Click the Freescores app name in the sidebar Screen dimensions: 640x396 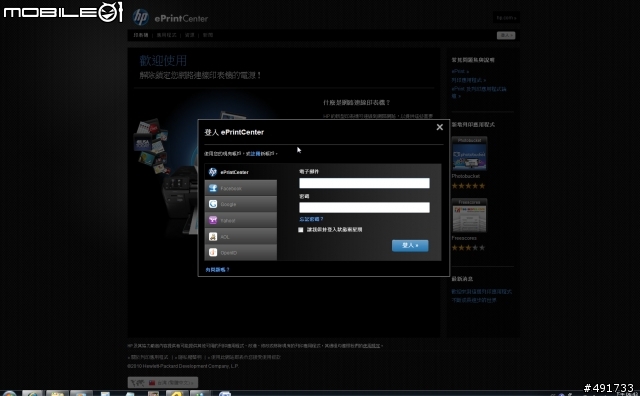(x=464, y=238)
